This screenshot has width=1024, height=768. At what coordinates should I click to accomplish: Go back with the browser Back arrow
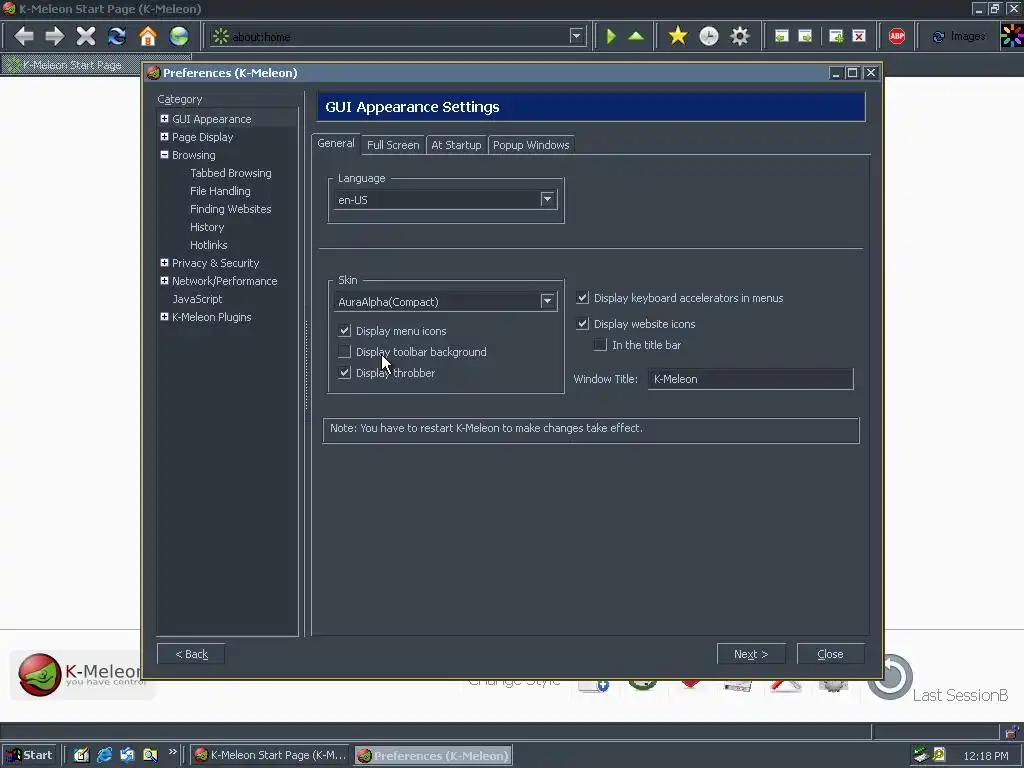pyautogui.click(x=24, y=36)
